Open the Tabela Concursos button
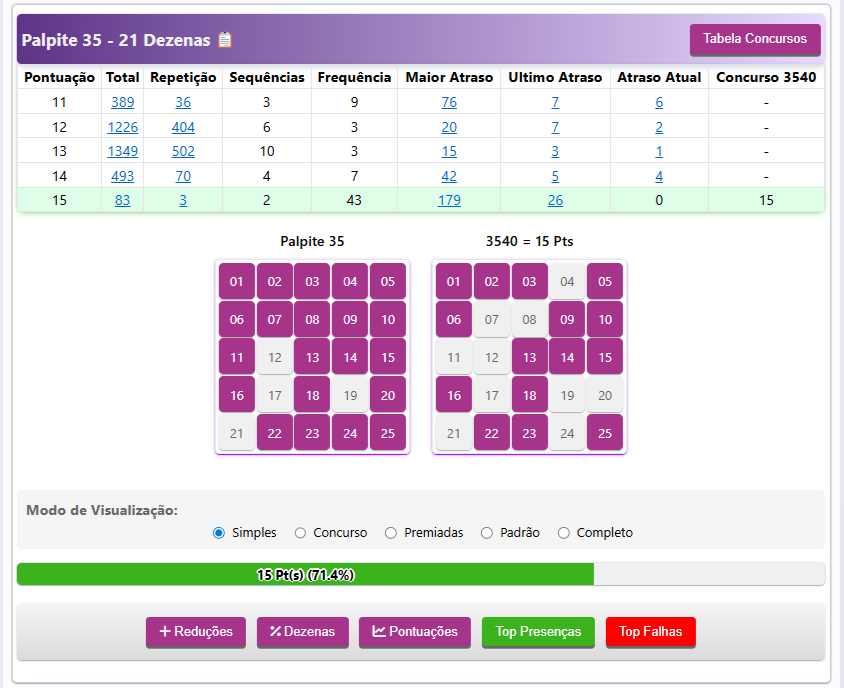 coord(755,39)
